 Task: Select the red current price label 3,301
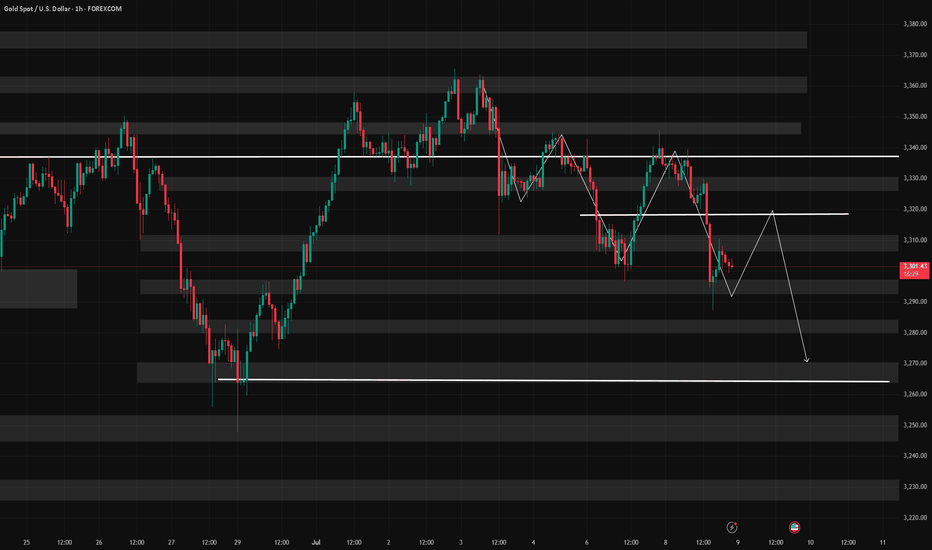click(915, 270)
